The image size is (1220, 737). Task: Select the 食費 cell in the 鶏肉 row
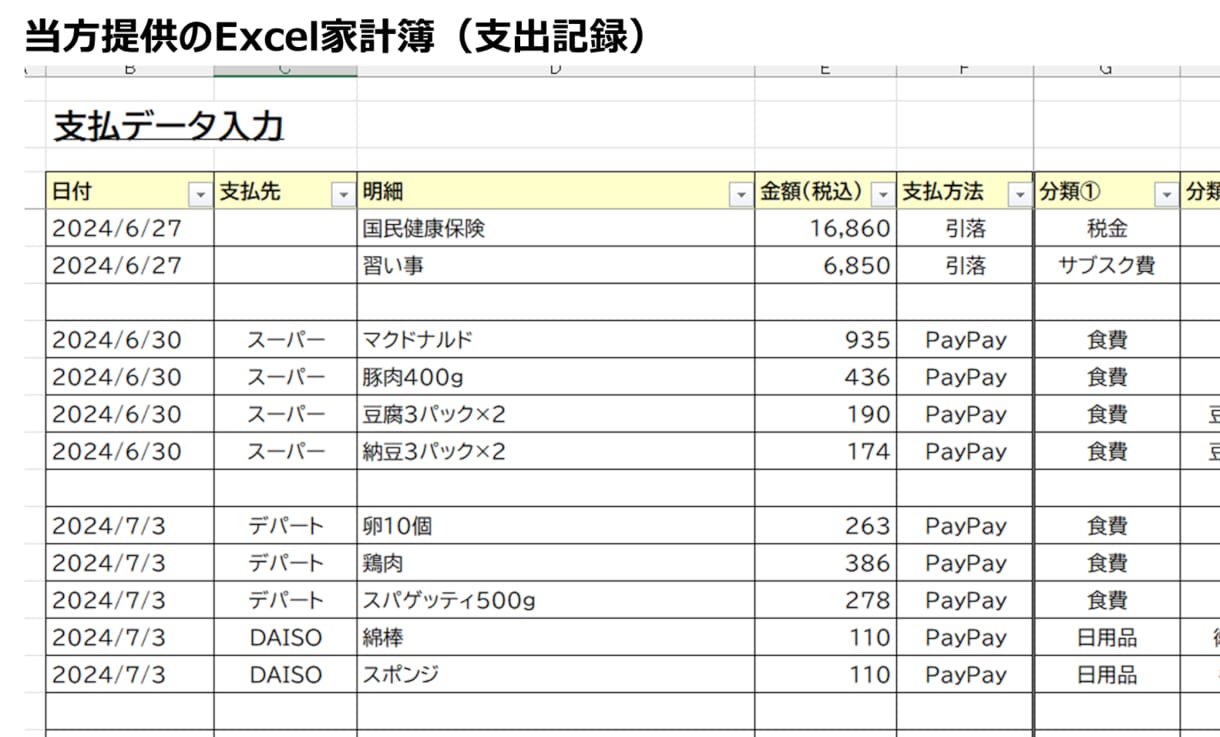[x=1107, y=563]
